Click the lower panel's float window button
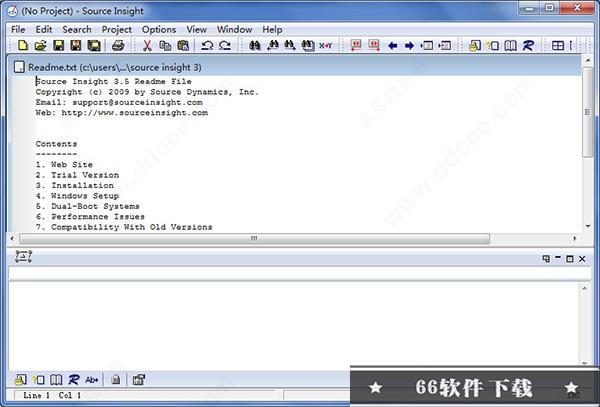 click(x=546, y=259)
